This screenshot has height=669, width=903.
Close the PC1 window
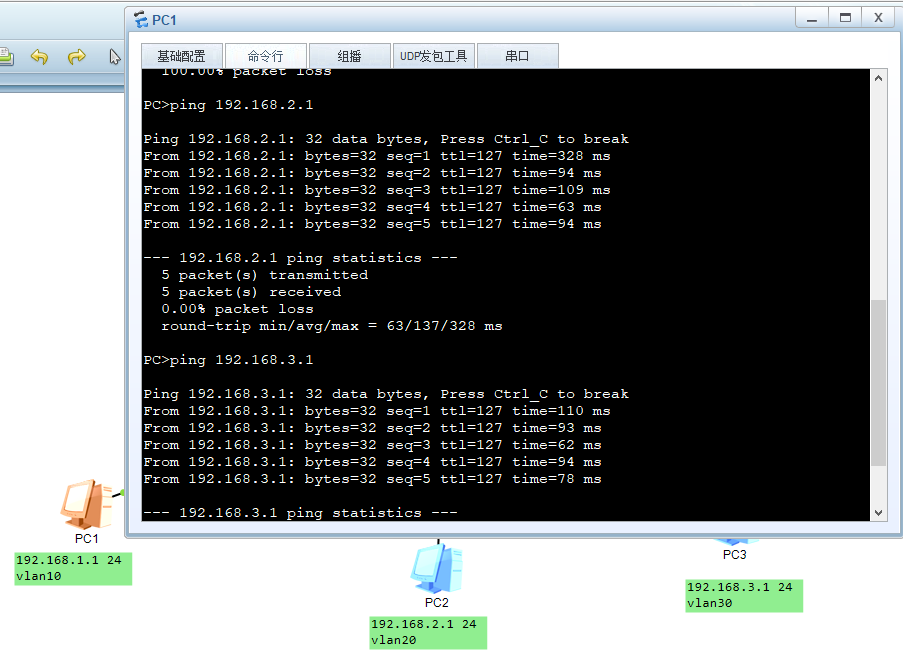tap(879, 18)
